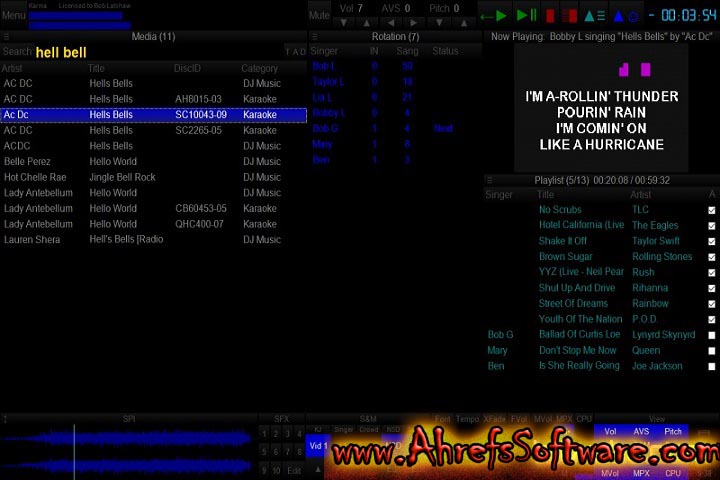Image resolution: width=720 pixels, height=480 pixels.
Task: Toggle the A search filter
Action: (x=295, y=52)
